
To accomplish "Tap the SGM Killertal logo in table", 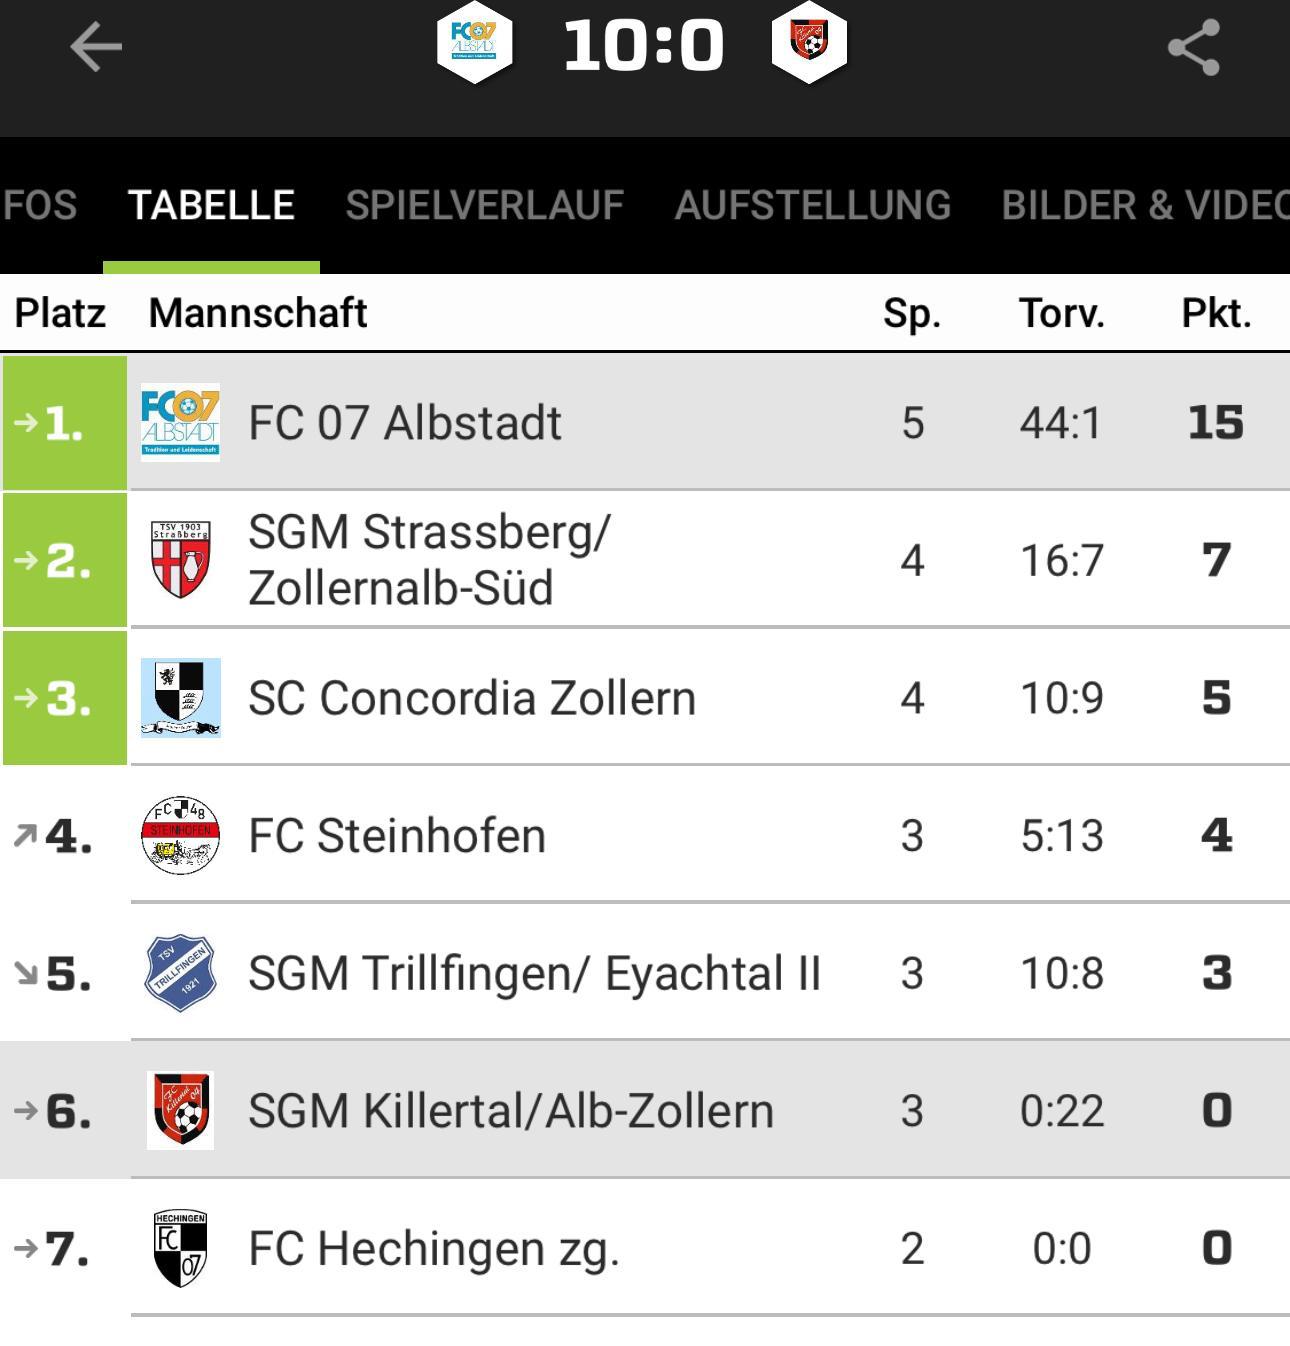I will click(x=180, y=1110).
